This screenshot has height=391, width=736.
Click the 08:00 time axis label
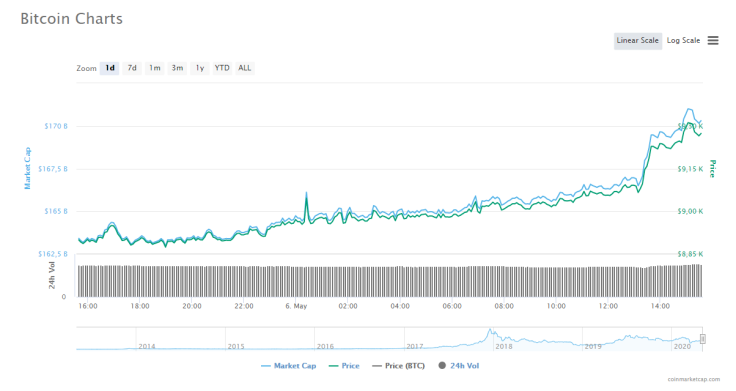tap(504, 306)
